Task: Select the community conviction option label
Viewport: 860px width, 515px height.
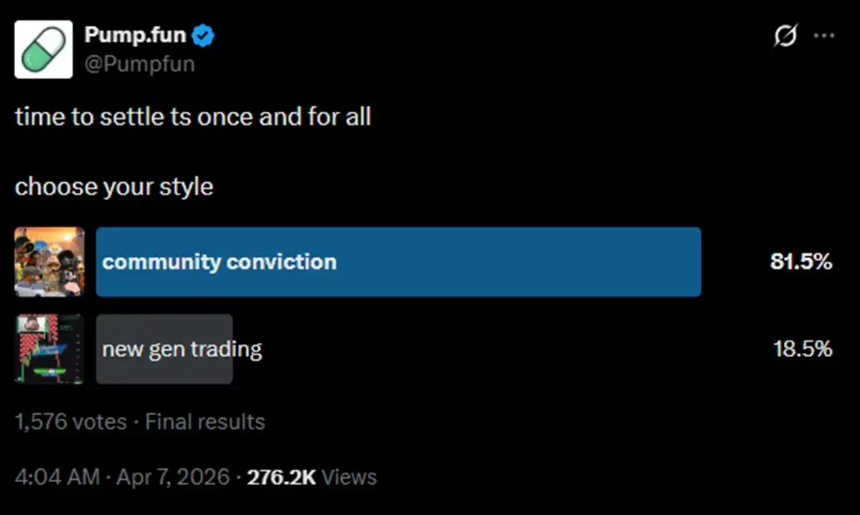Action: pos(219,262)
